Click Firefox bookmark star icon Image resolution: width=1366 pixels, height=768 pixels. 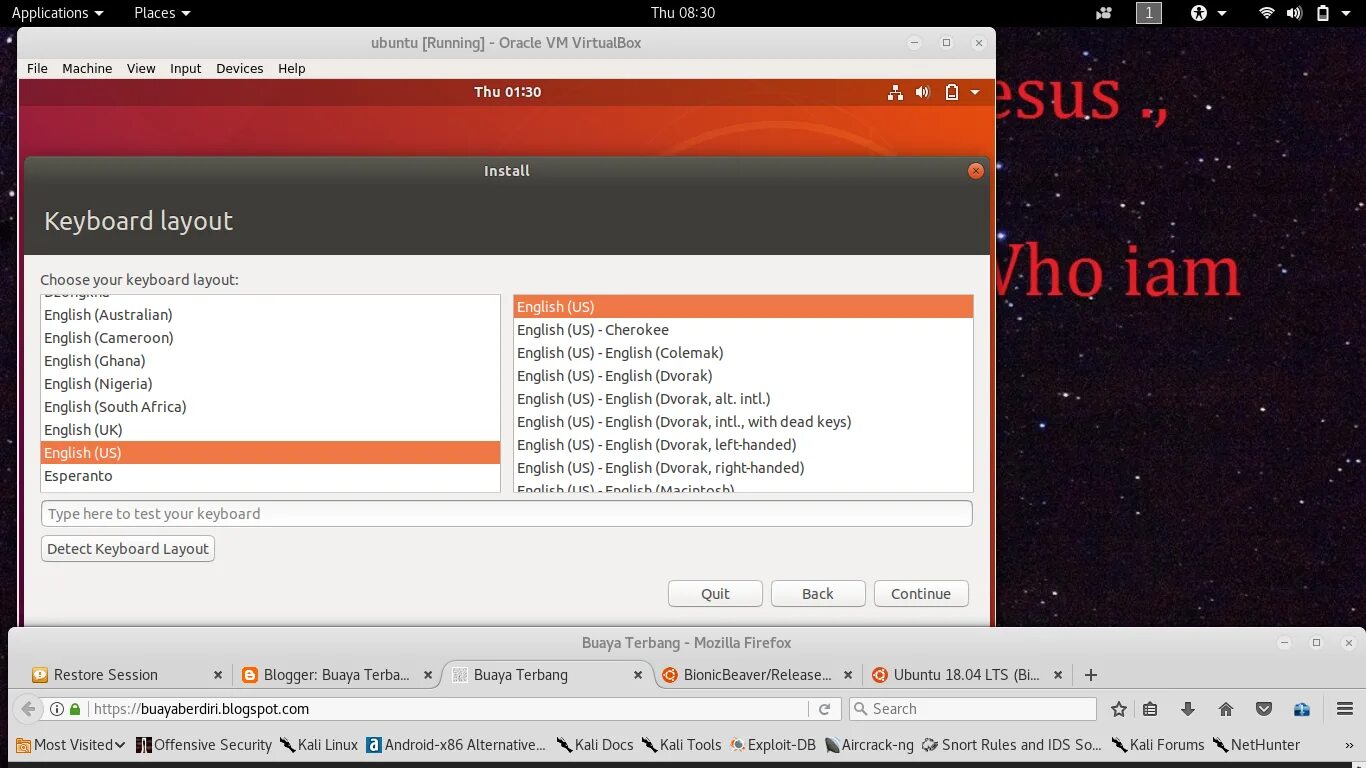tap(1119, 709)
